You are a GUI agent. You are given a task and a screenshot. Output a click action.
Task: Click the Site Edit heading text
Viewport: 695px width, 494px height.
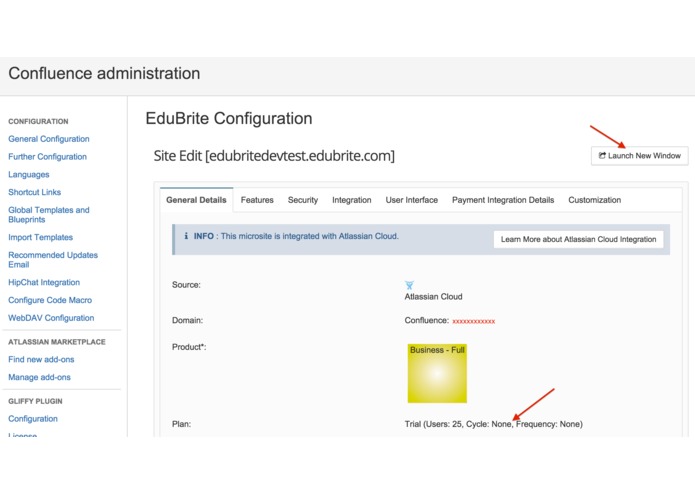[x=274, y=156]
